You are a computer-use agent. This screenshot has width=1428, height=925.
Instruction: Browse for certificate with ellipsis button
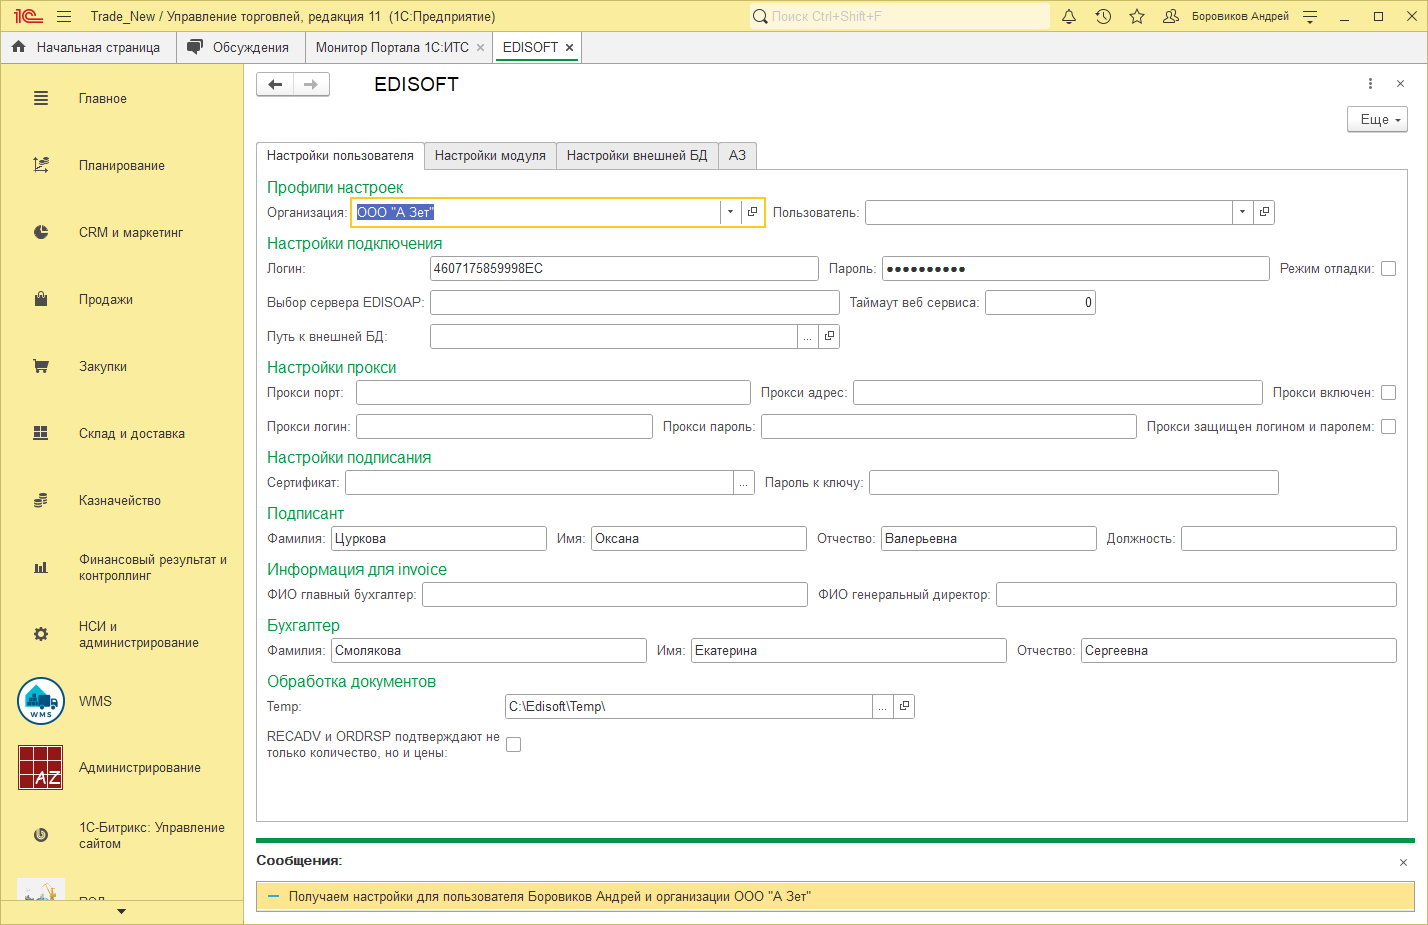[744, 482]
